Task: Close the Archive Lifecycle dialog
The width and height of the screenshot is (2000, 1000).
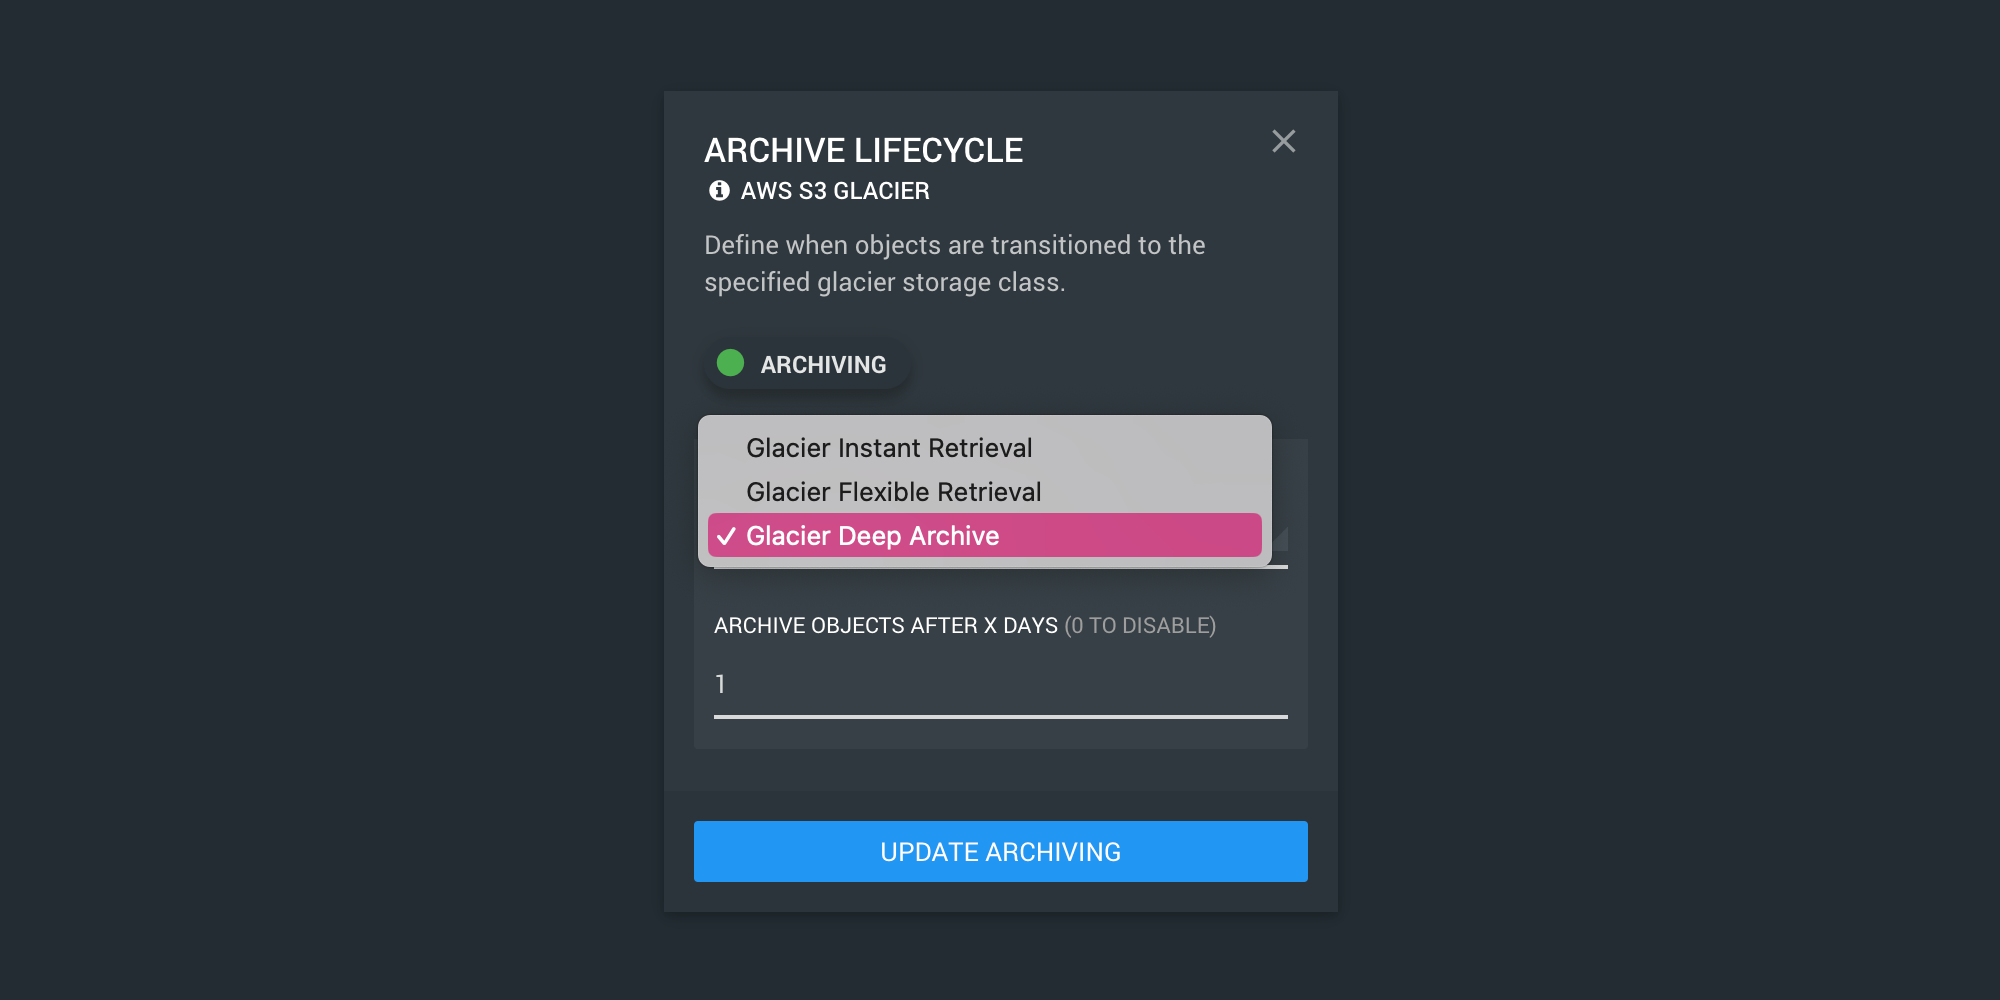Action: pos(1283,141)
